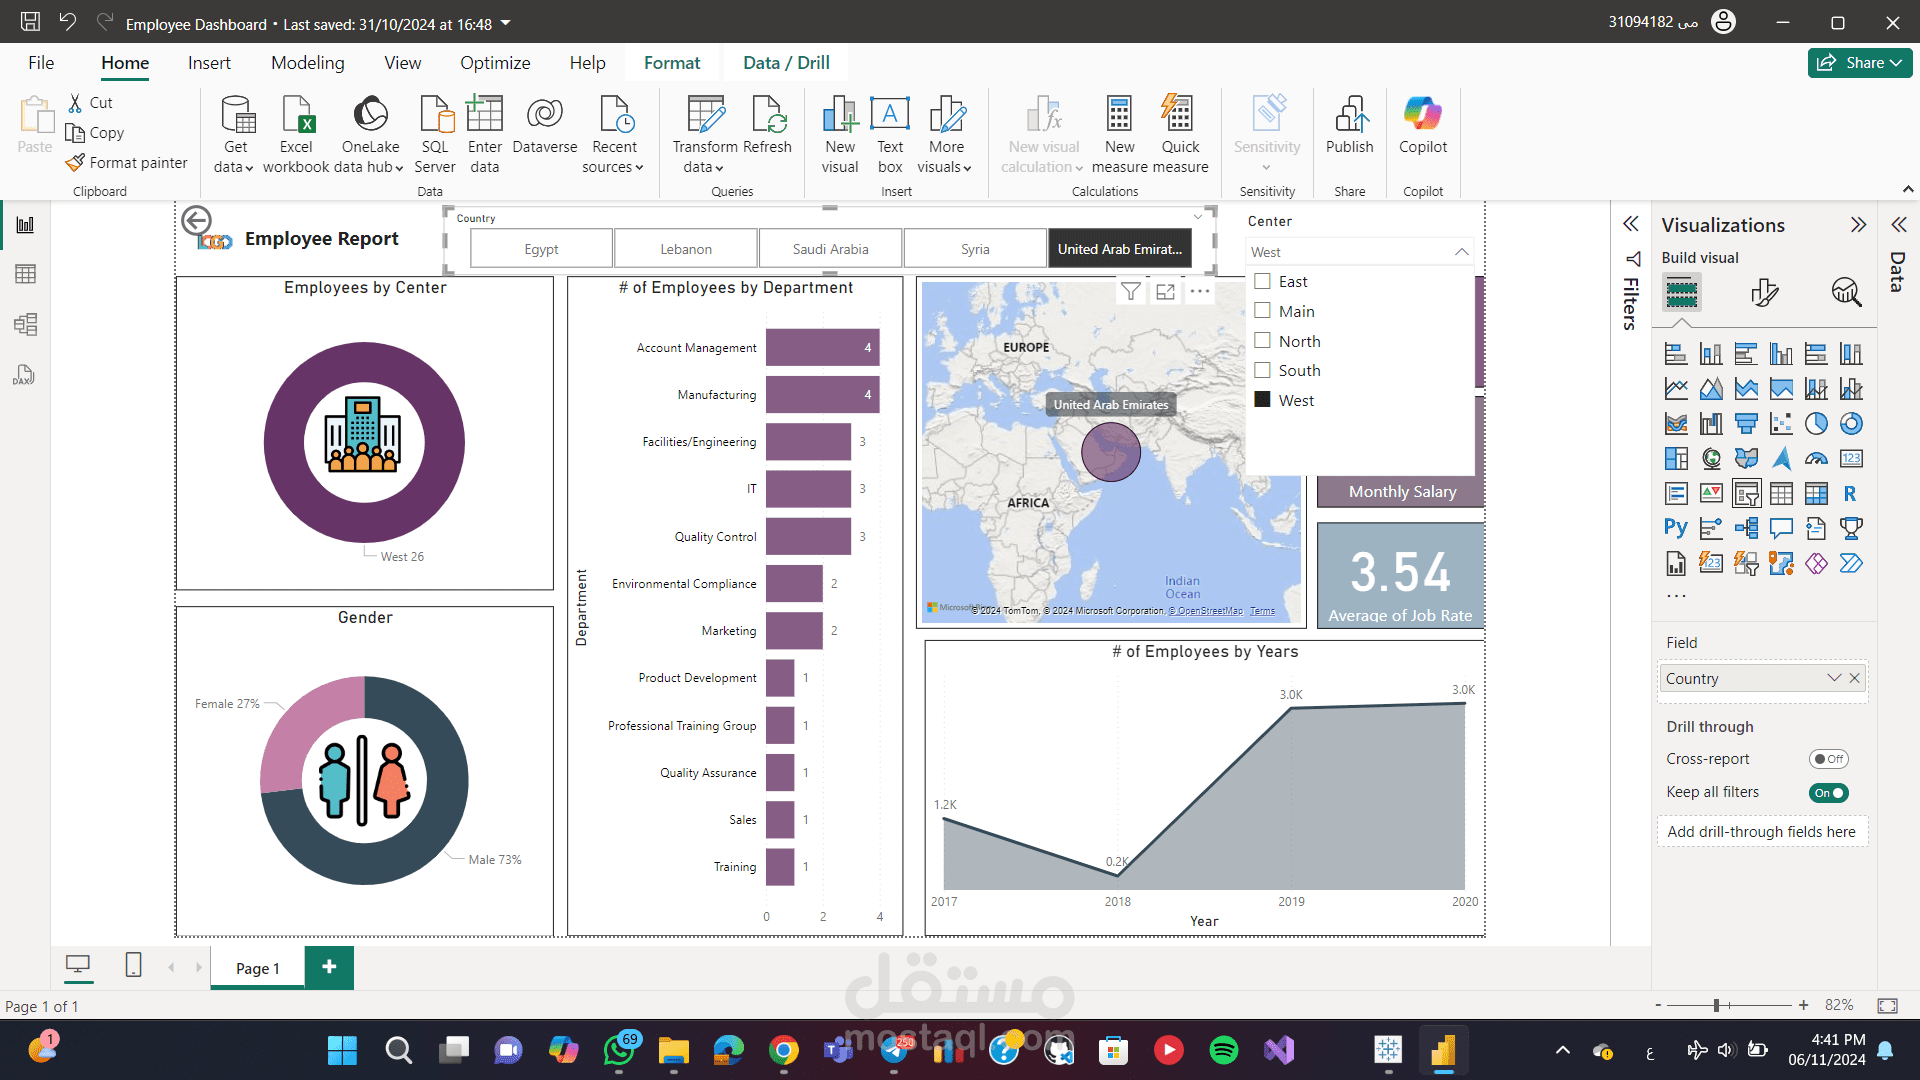Select the Python visual icon
The width and height of the screenshot is (1920, 1080).
1675,528
